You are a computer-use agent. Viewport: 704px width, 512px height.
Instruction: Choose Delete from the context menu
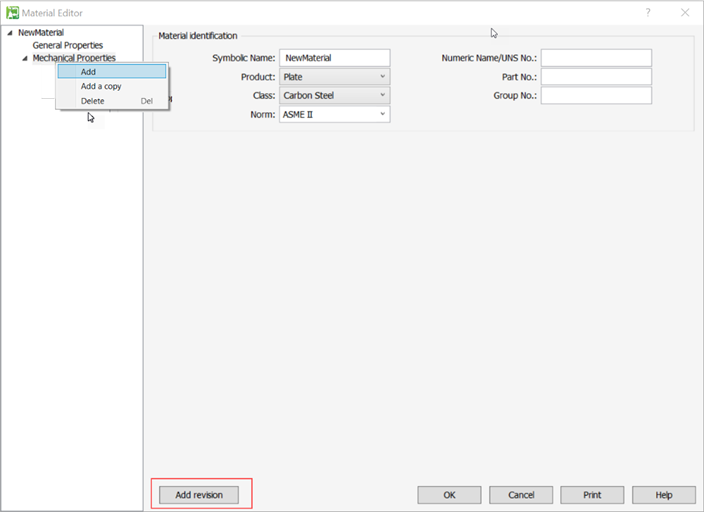click(112, 101)
